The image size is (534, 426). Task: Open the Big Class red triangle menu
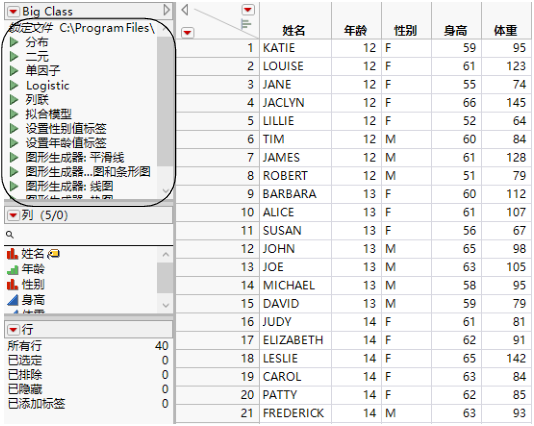(13, 12)
